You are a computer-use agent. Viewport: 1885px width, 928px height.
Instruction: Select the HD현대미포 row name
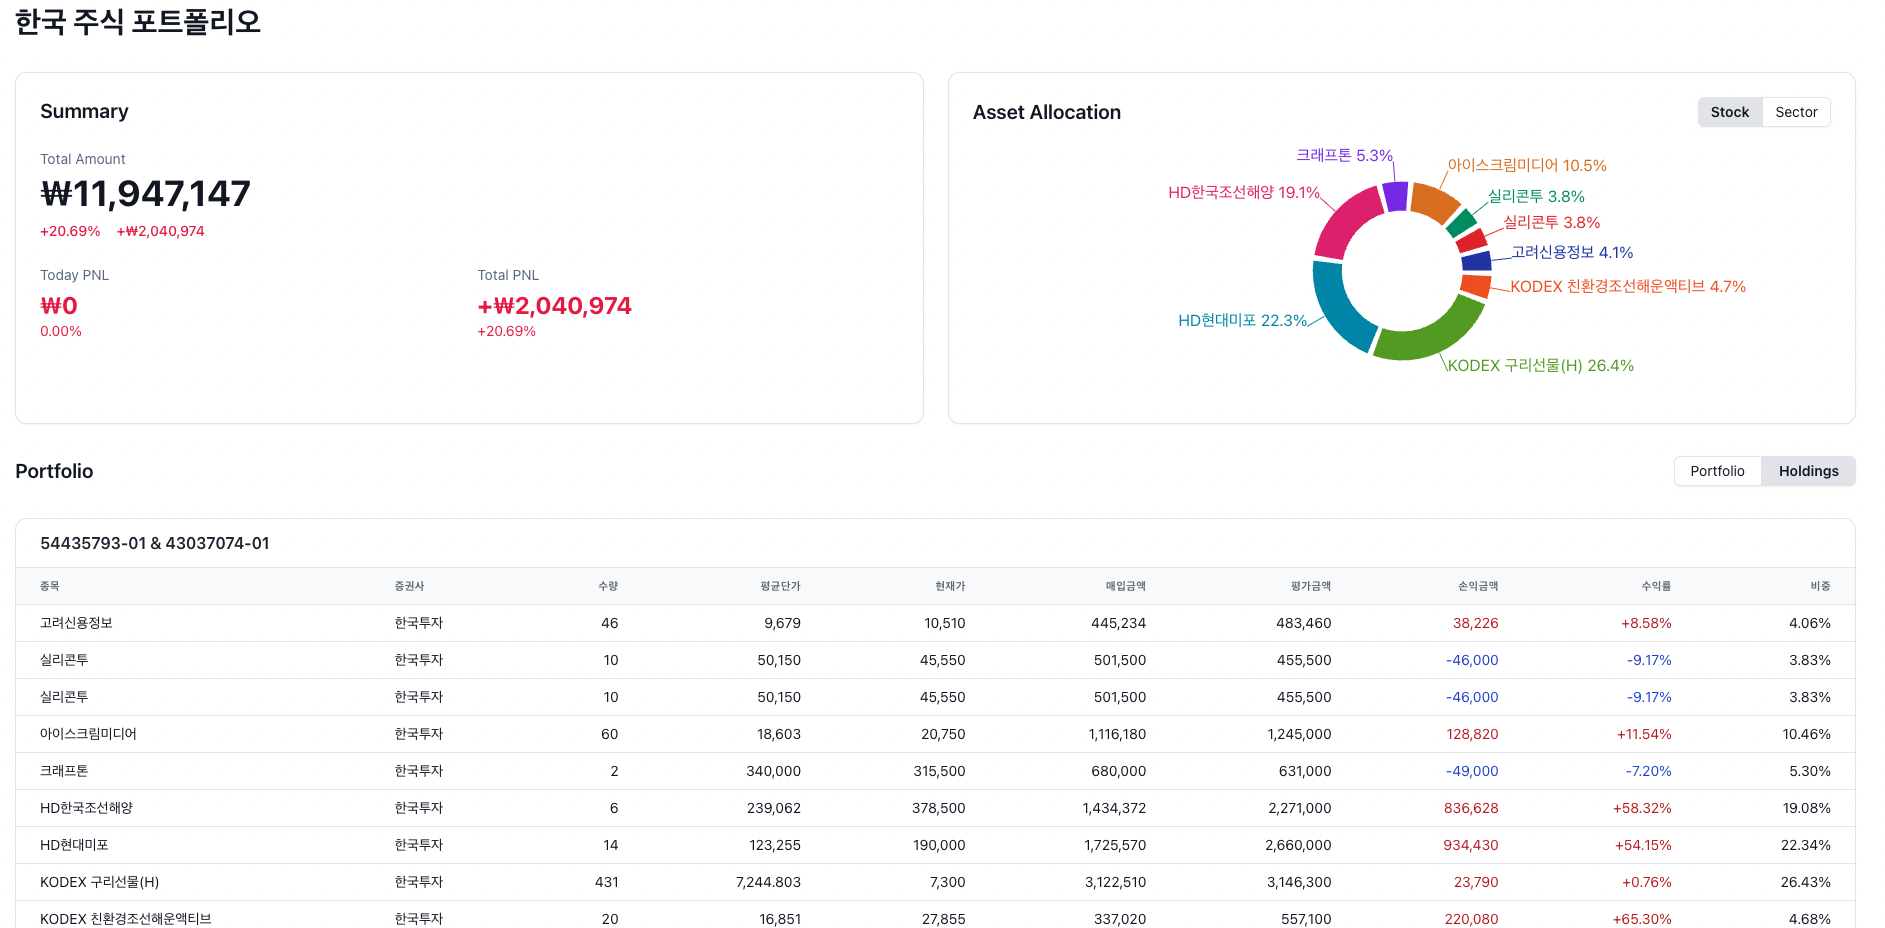[x=74, y=845]
